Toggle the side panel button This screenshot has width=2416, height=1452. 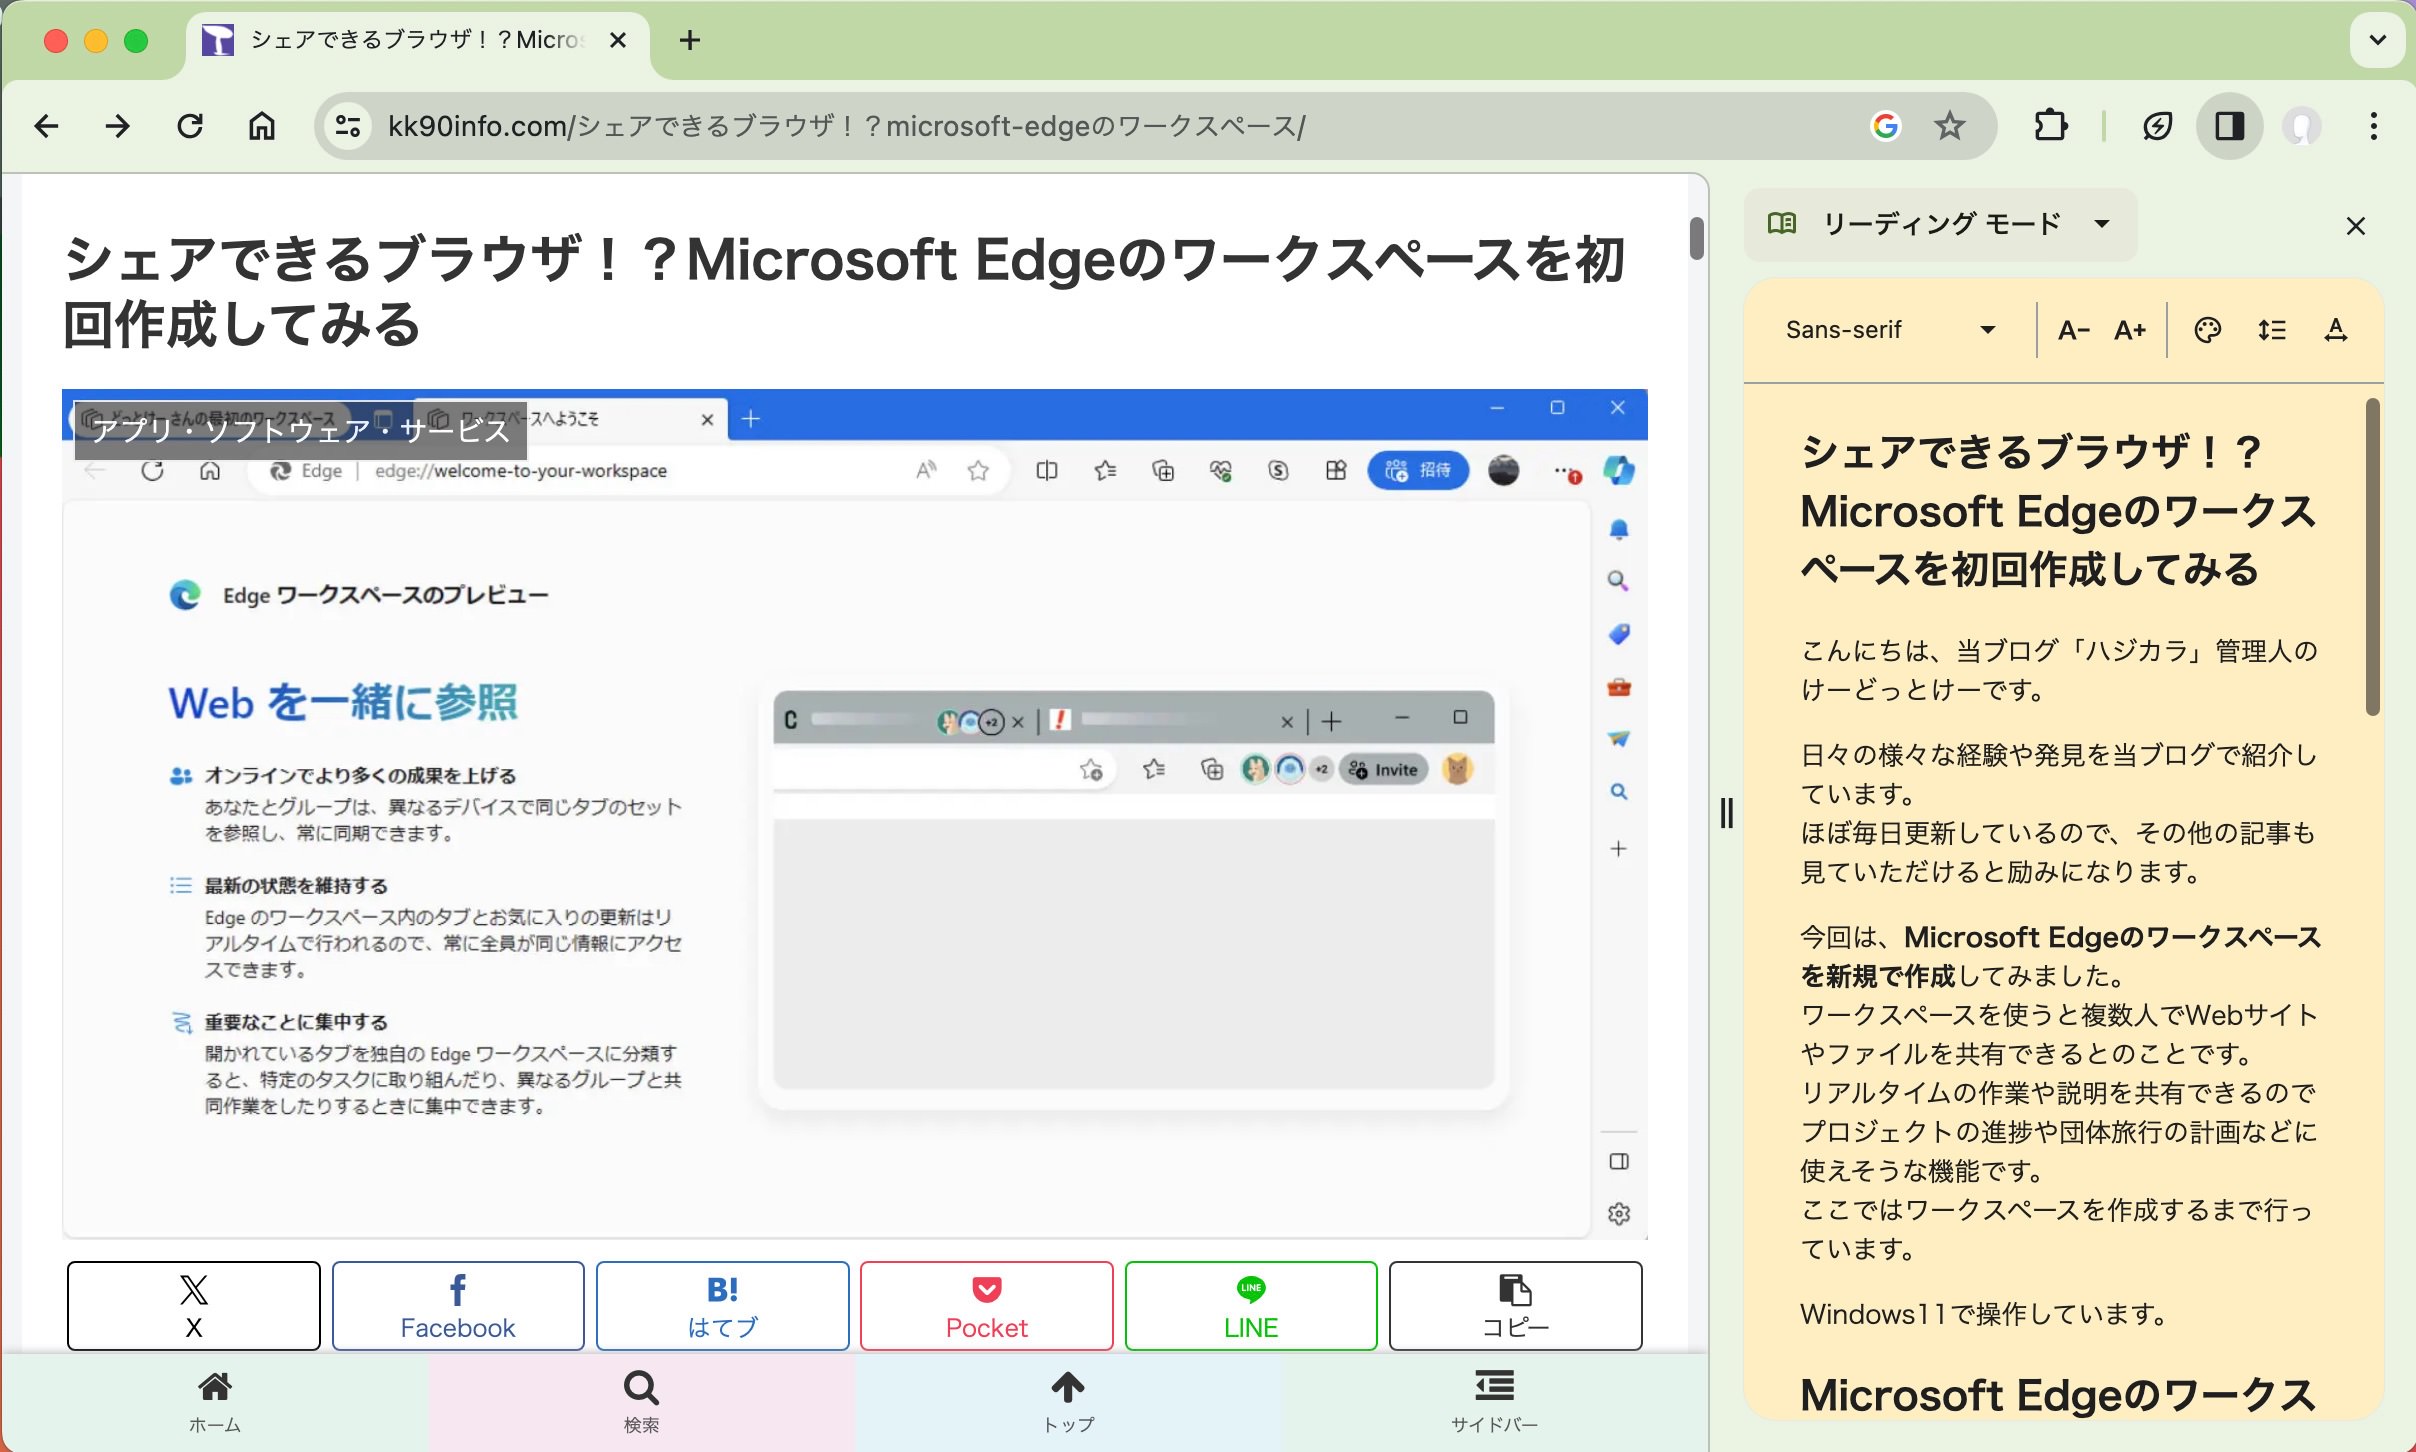coord(2230,126)
